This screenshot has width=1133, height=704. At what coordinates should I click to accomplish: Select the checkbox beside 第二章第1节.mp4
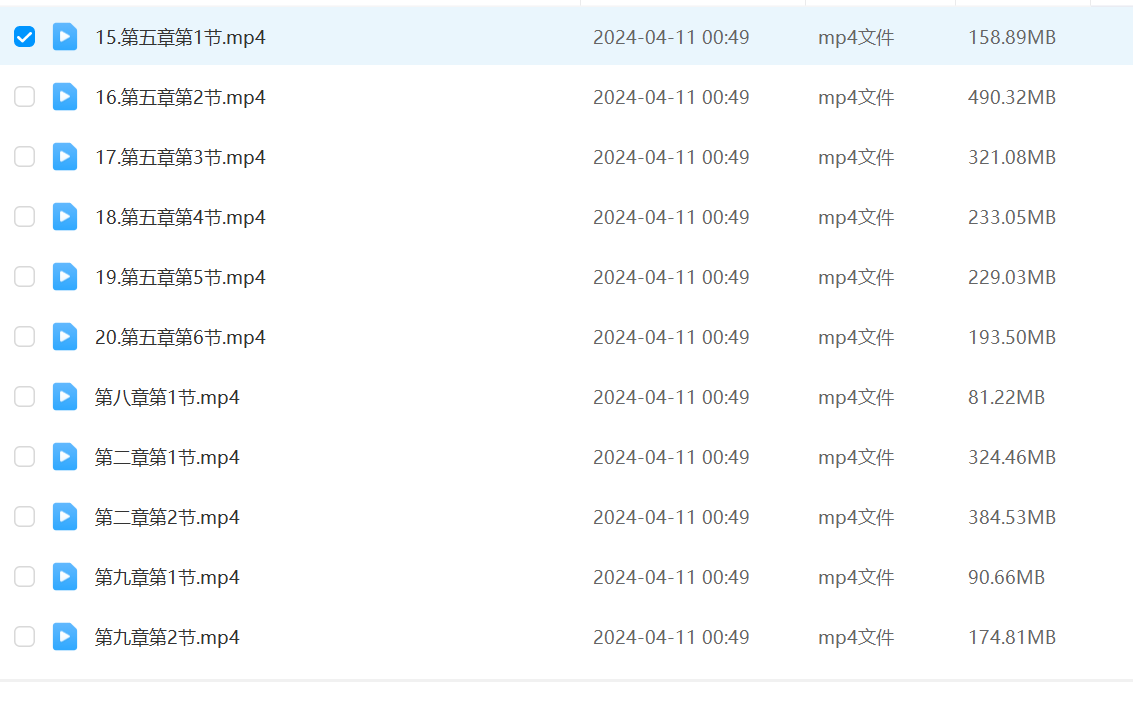pyautogui.click(x=24, y=457)
